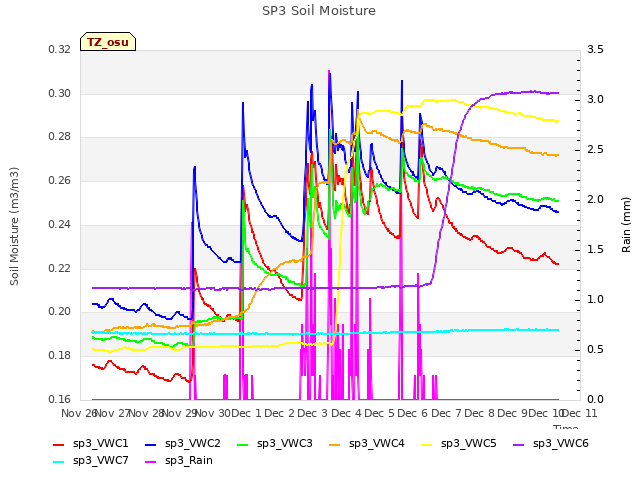Click the Rain (mm) axis label

pyautogui.click(x=626, y=225)
